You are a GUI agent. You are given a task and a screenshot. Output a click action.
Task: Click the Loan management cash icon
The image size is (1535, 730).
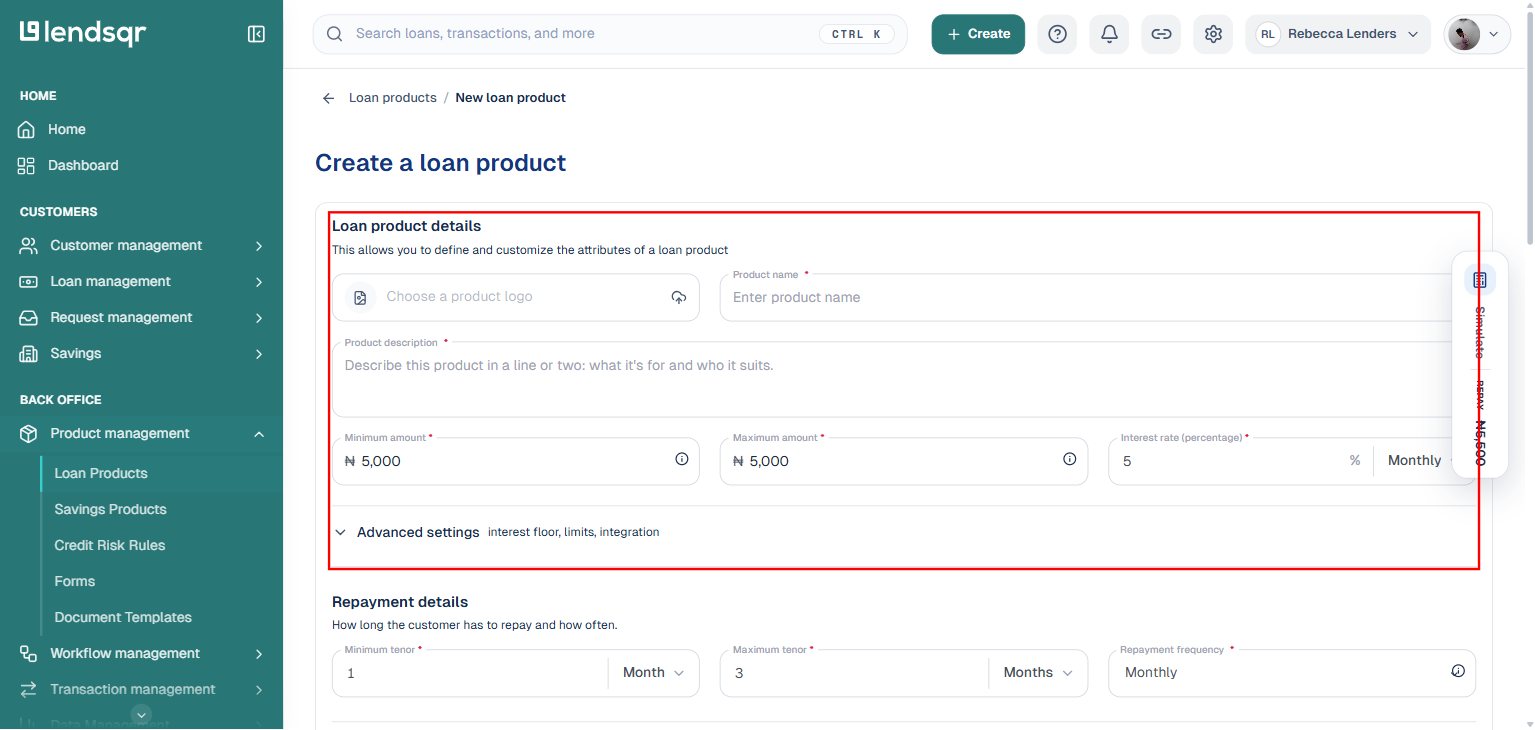29,282
